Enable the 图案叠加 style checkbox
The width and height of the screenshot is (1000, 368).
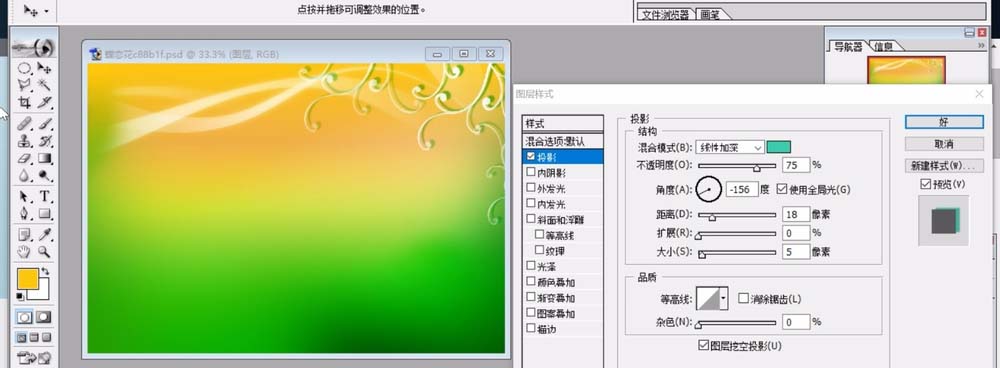pyautogui.click(x=531, y=313)
